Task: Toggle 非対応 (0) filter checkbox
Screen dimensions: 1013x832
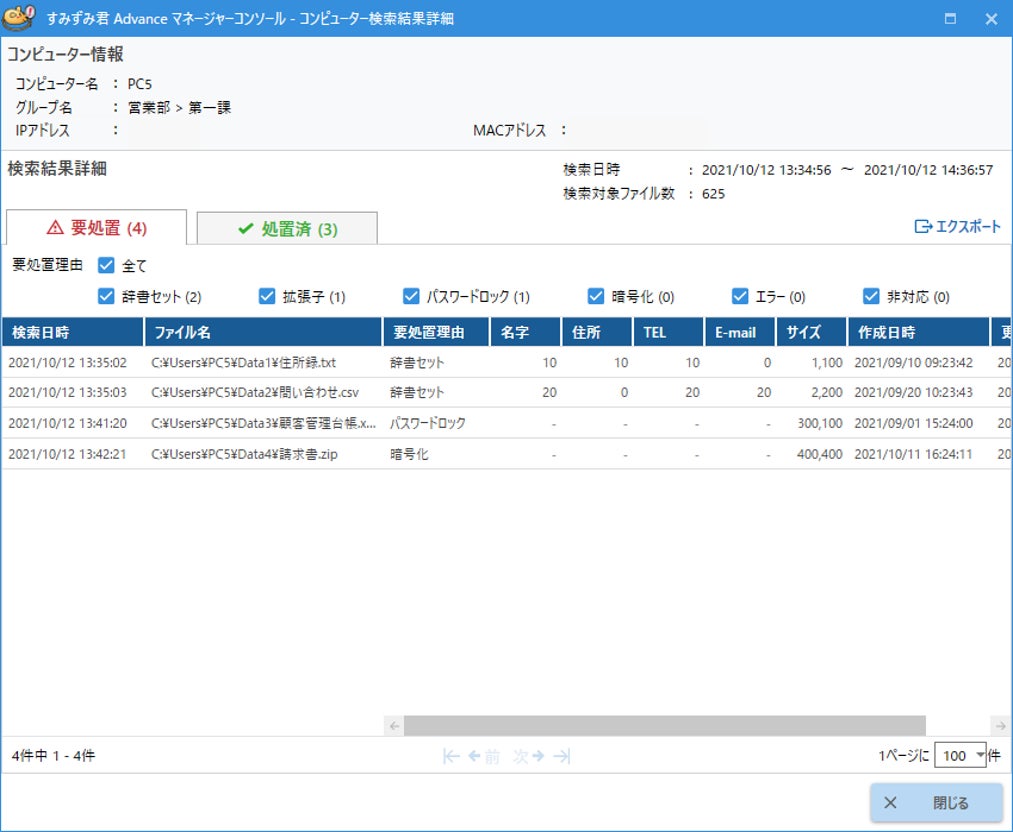Action: pos(871,296)
